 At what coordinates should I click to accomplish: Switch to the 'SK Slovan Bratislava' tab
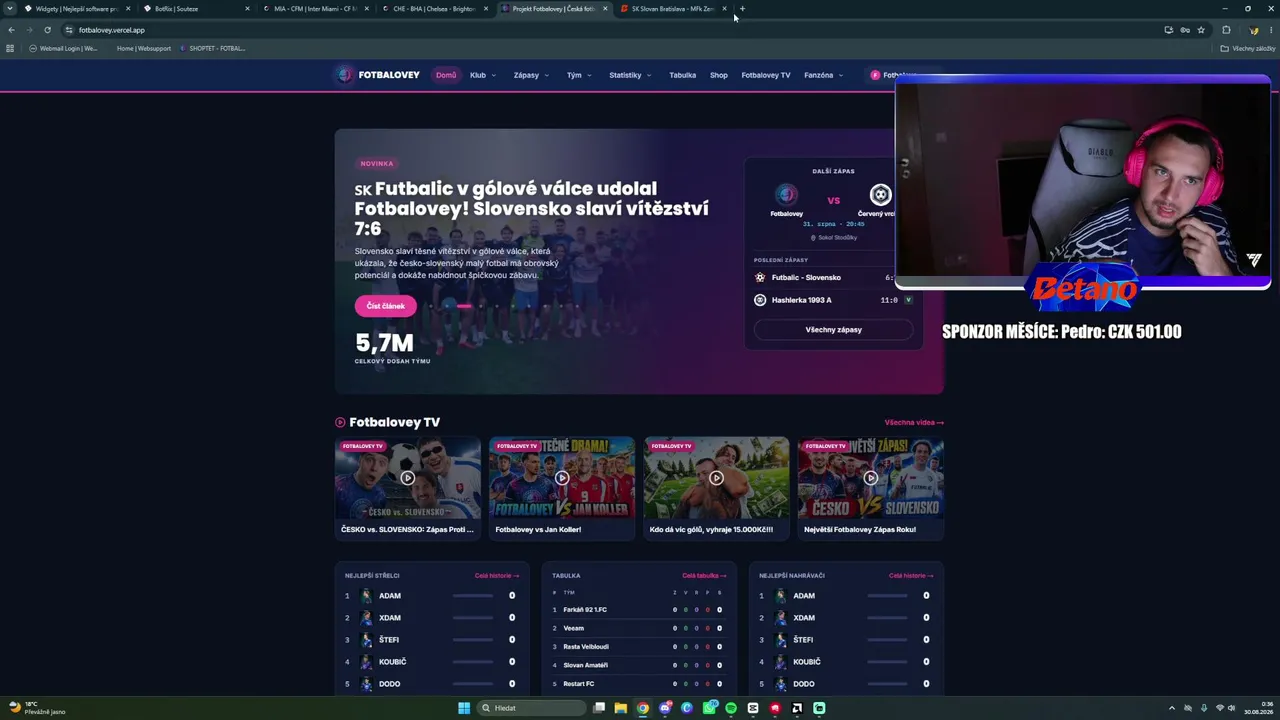(673, 9)
